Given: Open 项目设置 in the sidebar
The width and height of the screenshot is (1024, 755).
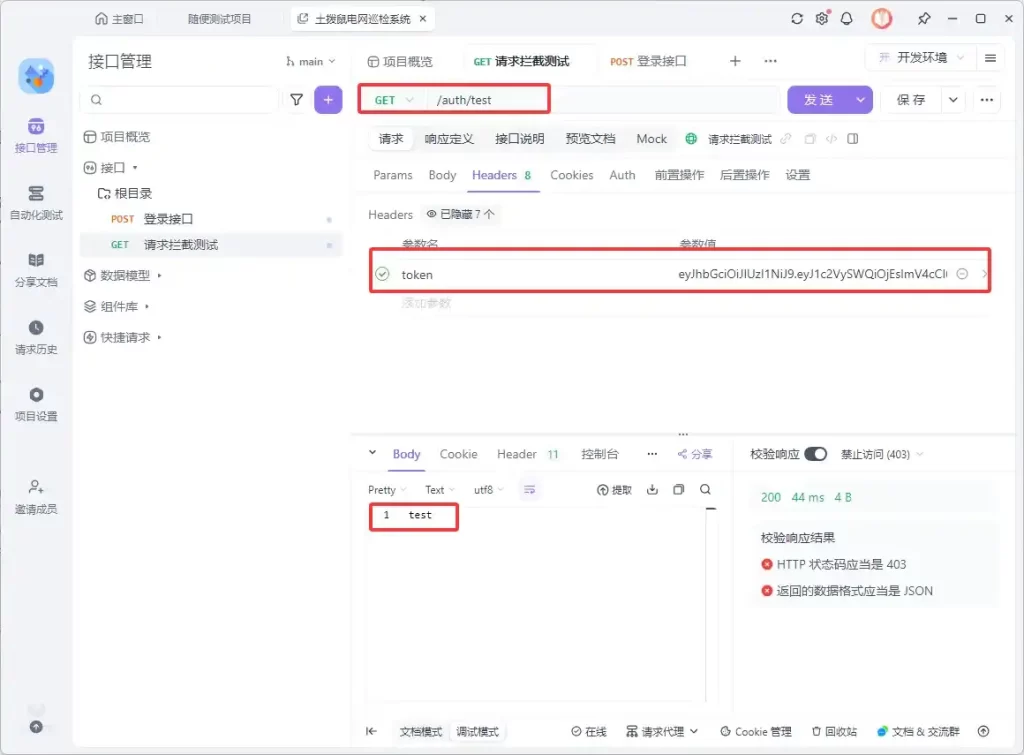Looking at the screenshot, I should point(36,404).
